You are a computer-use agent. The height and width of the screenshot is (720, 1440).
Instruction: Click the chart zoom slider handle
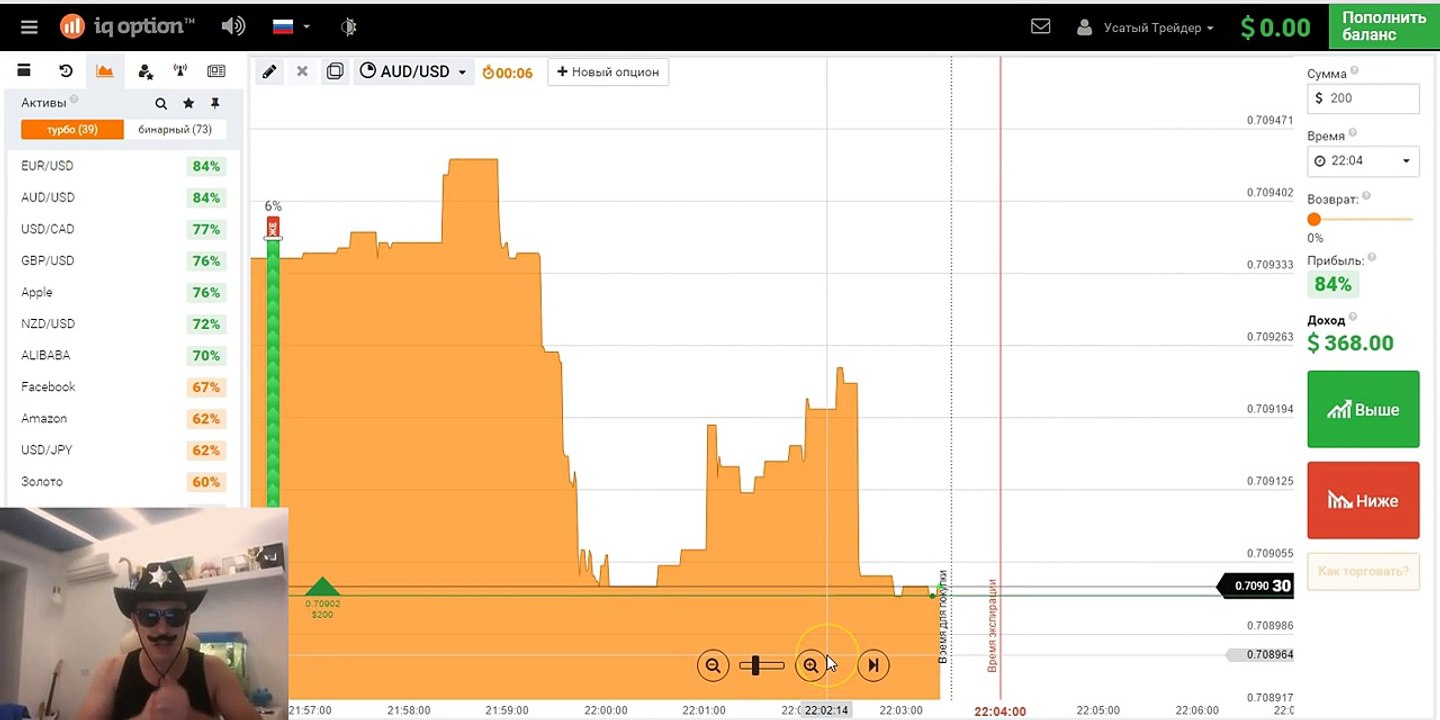click(756, 665)
